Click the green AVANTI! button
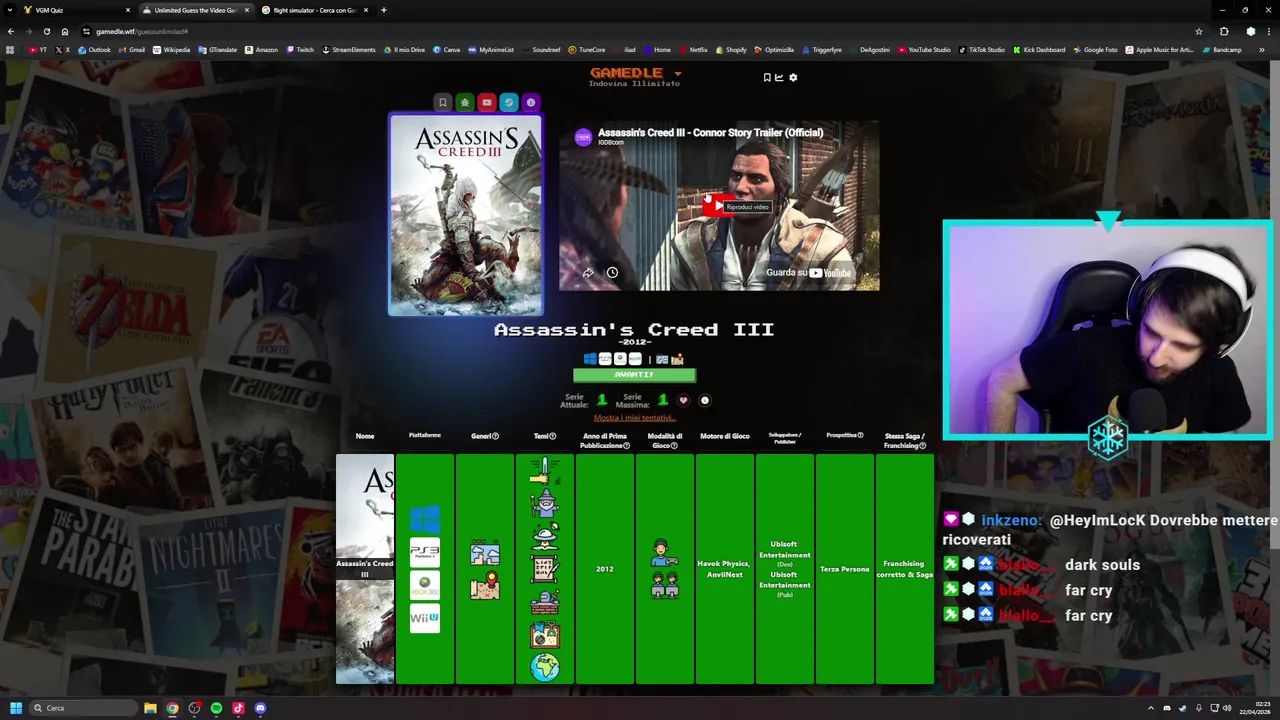Screen dimensions: 1280x720 click(x=634, y=375)
